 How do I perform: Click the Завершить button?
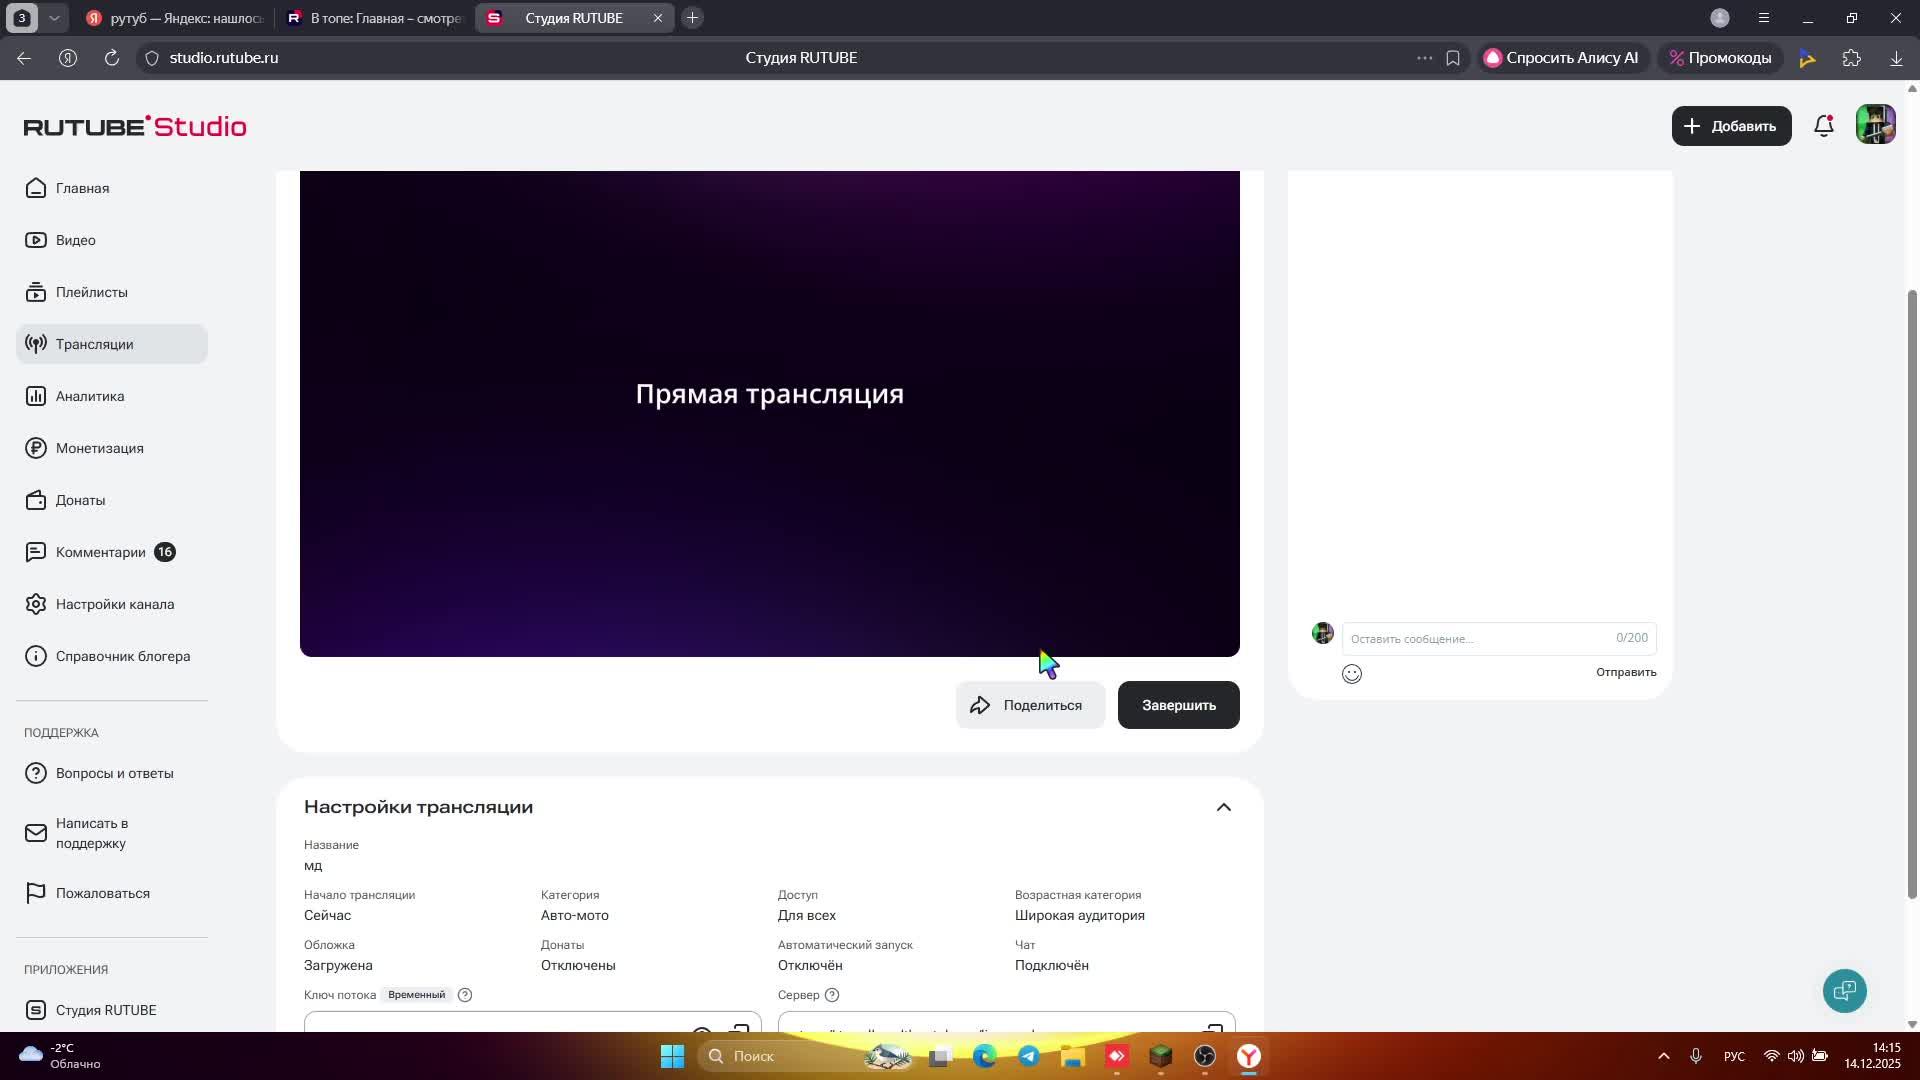(1178, 705)
